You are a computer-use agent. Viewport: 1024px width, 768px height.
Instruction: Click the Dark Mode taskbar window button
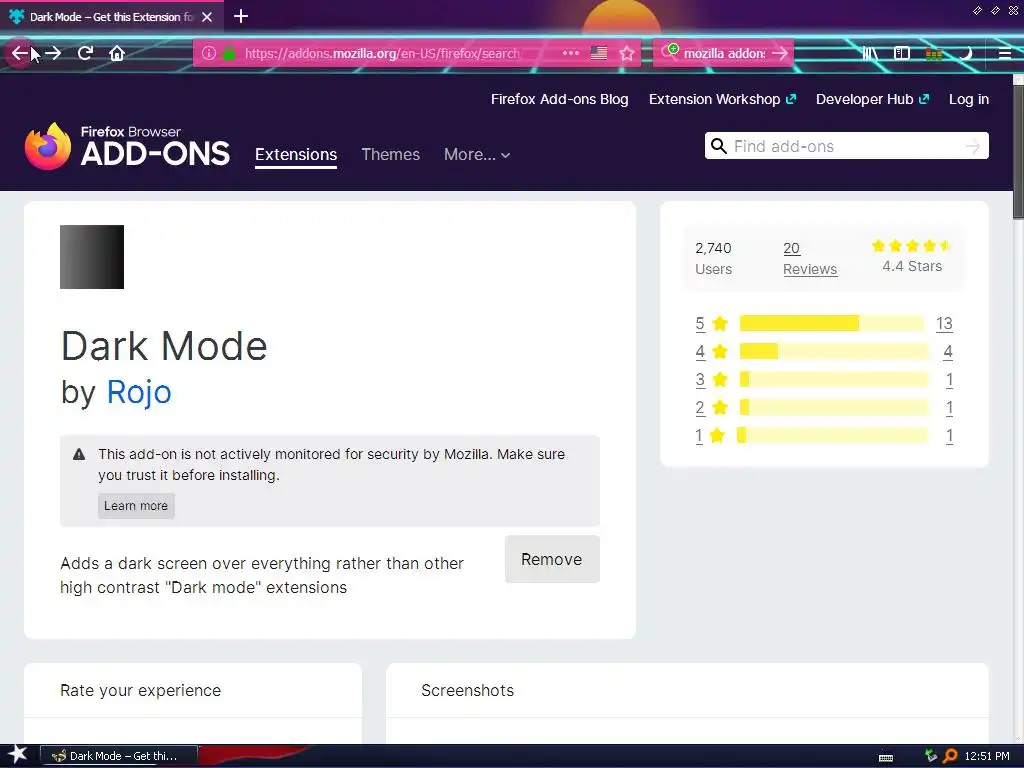[119, 756]
